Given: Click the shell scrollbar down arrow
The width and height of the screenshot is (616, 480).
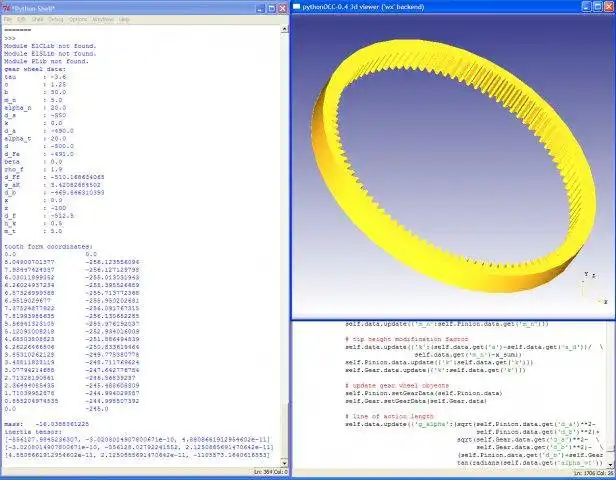Looking at the screenshot, I should click(x=284, y=463).
